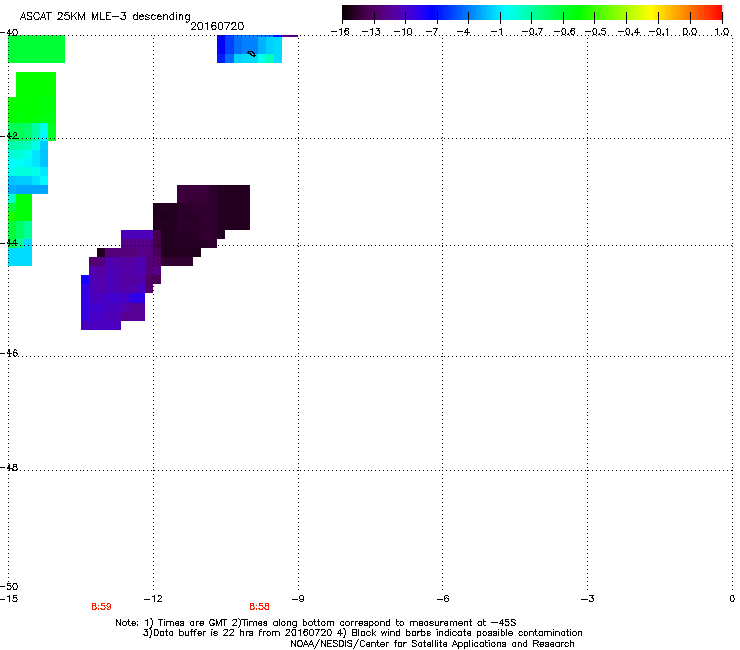Click the red 8:59 swath time label
This screenshot has width=740, height=650.
101,607
